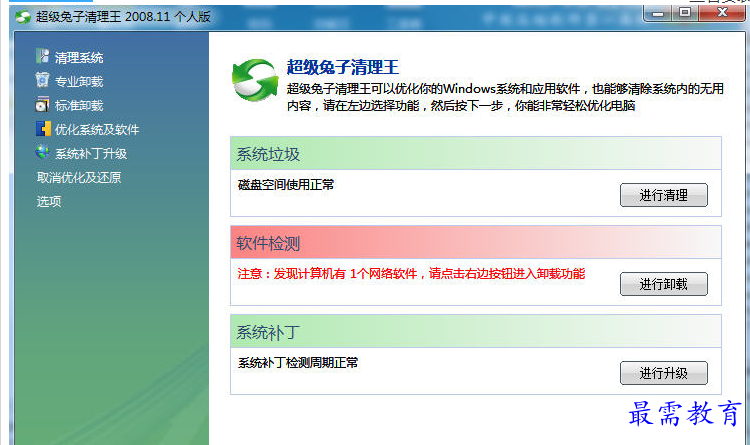Viewport: 750px width, 445px height.
Task: Open 选项 settings entry
Action: point(49,201)
